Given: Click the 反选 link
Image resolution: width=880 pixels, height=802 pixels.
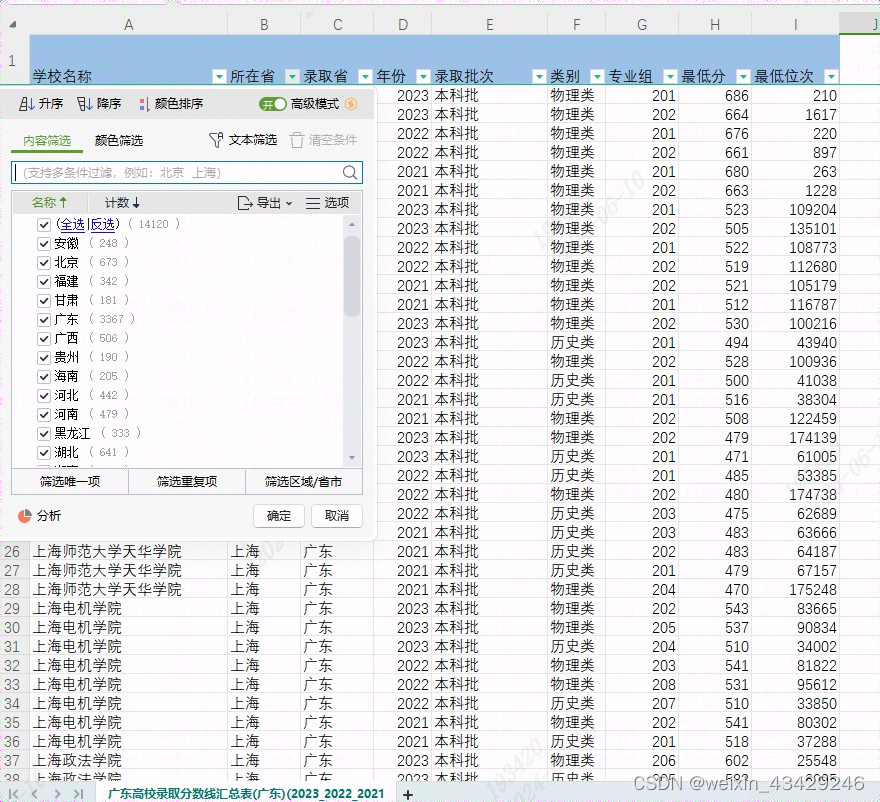Looking at the screenshot, I should click(x=103, y=224).
